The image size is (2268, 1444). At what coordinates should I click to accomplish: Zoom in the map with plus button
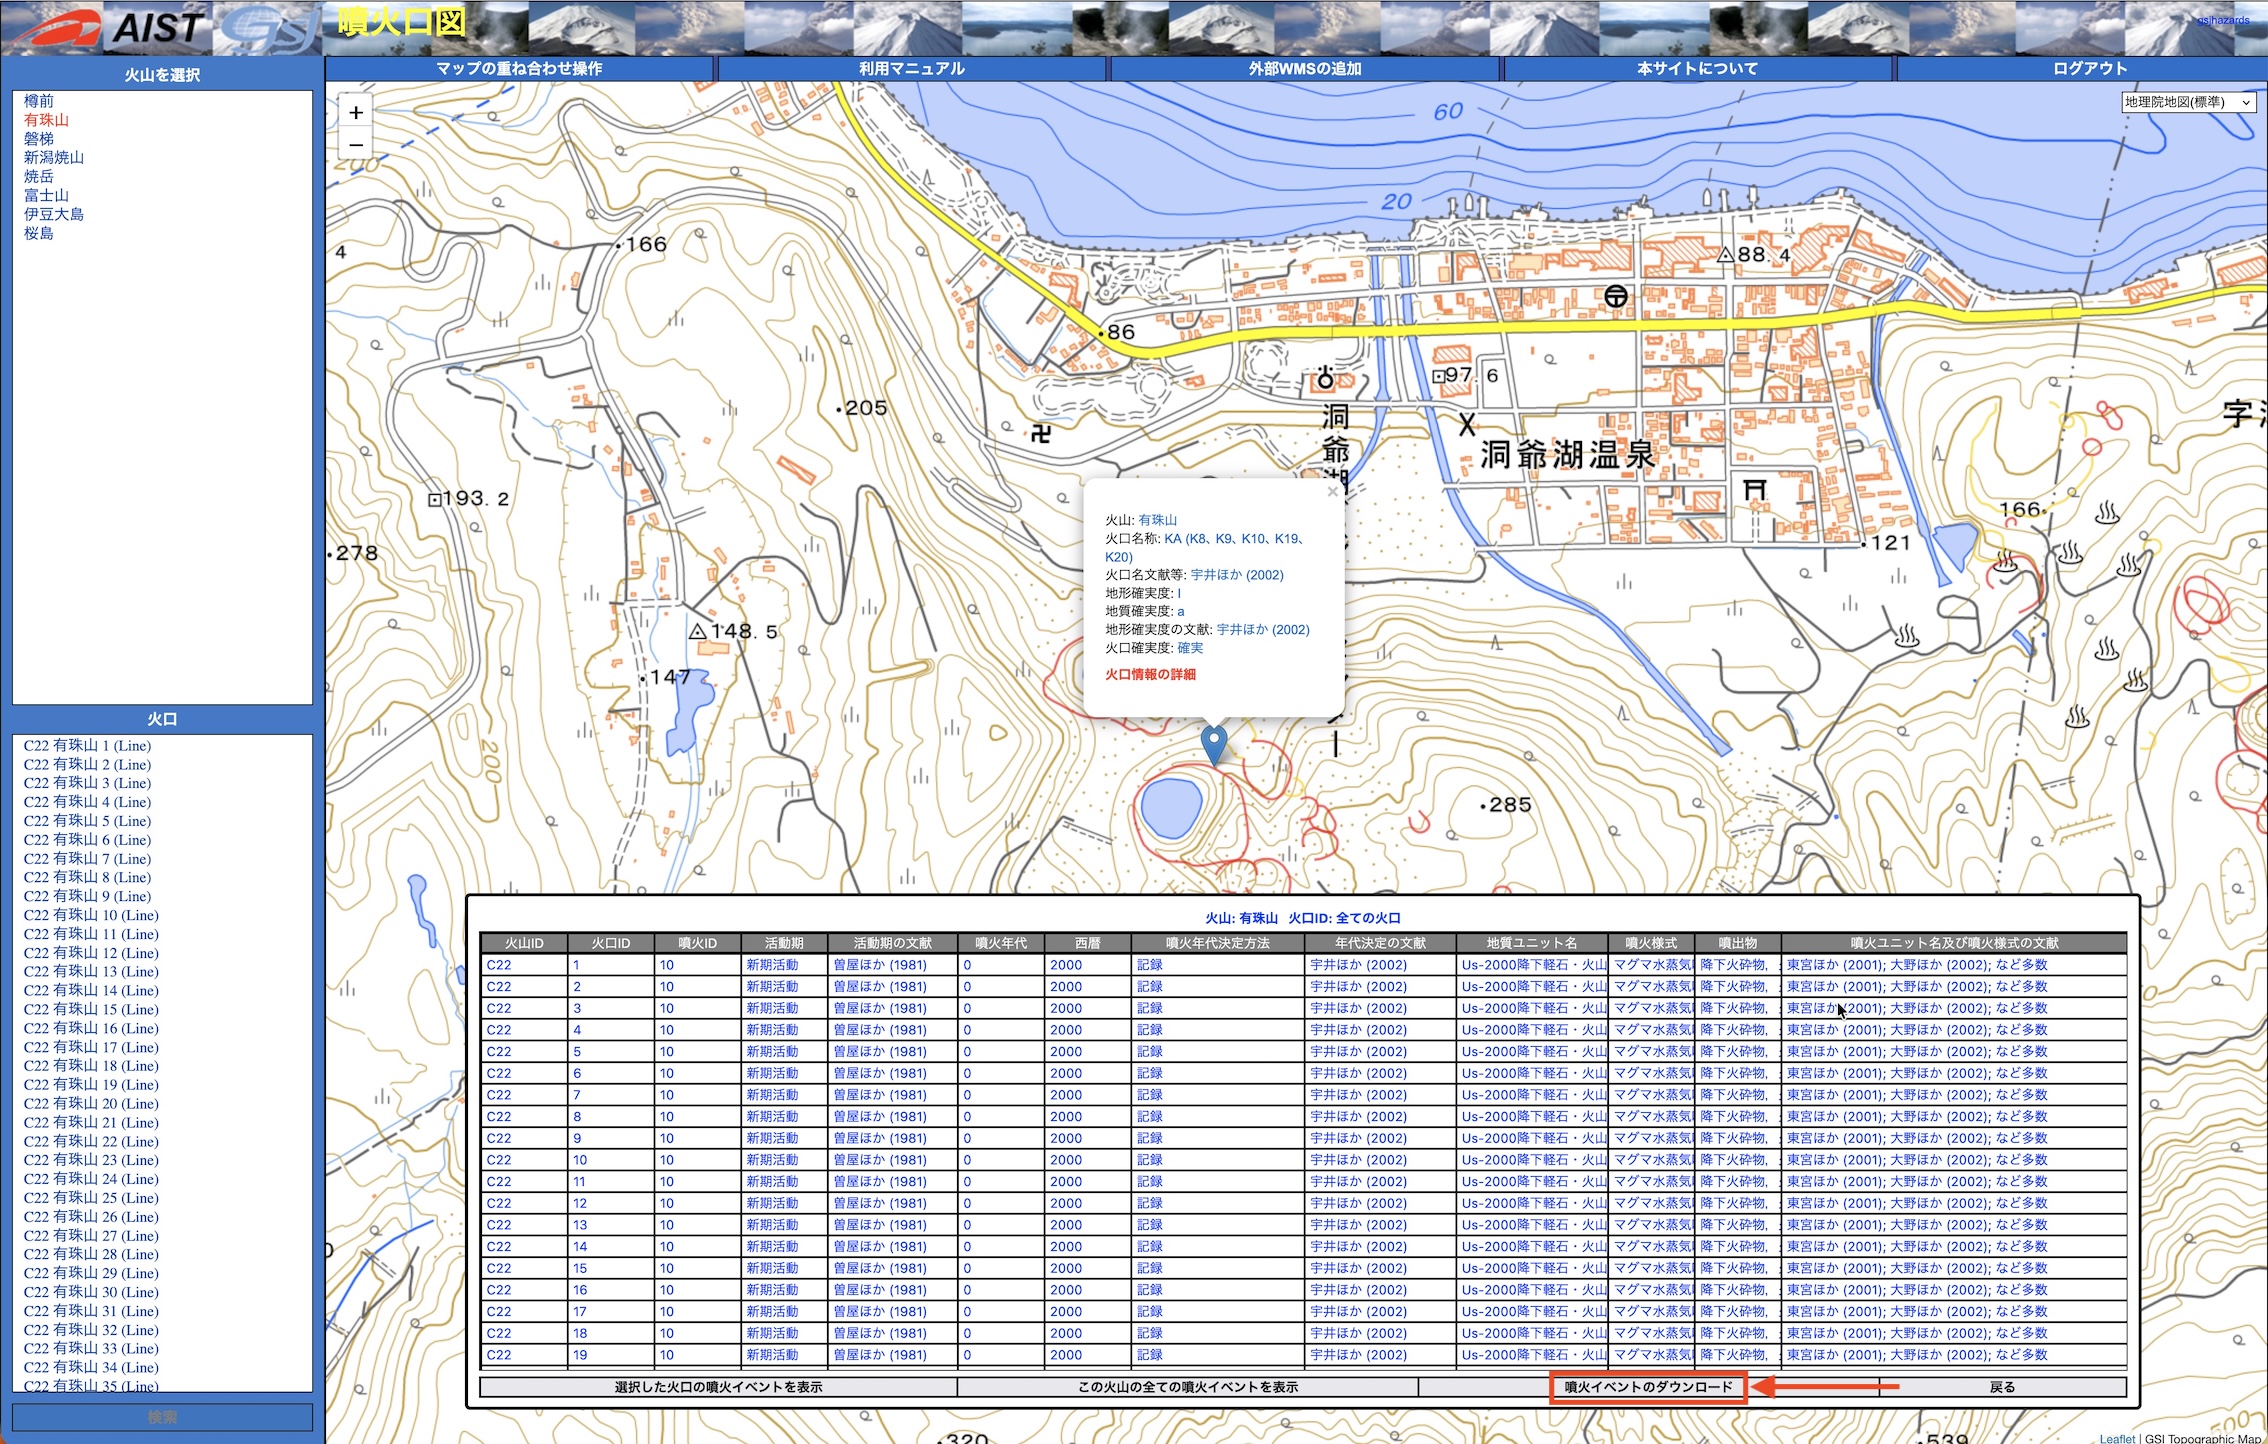(356, 113)
